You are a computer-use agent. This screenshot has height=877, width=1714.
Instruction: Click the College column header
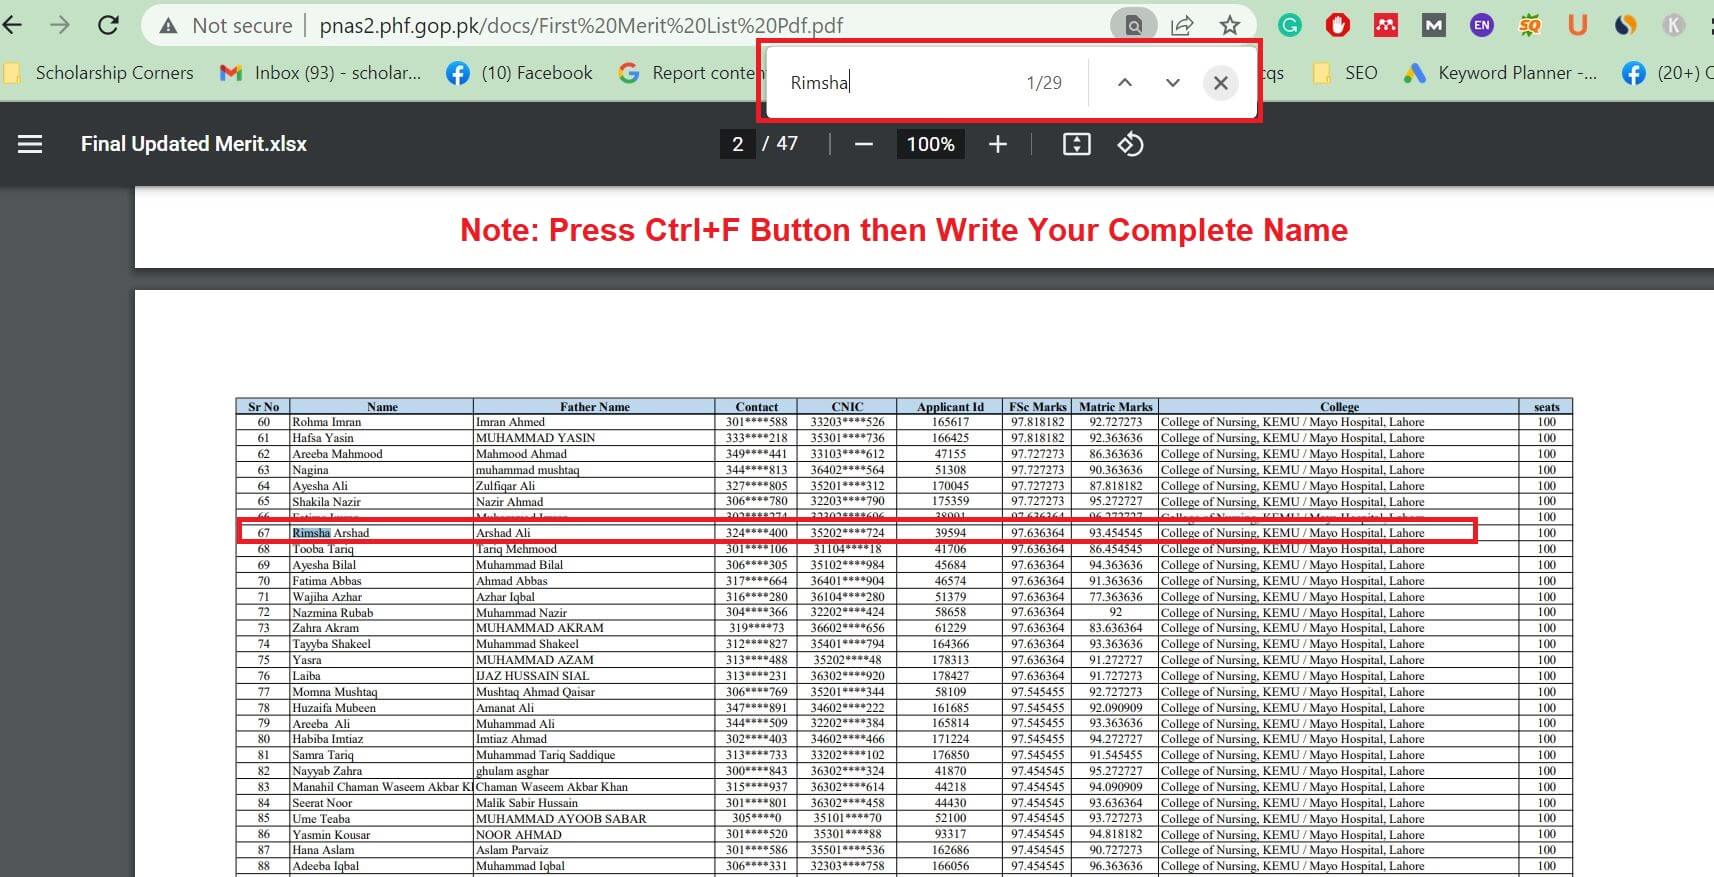[x=1339, y=407]
